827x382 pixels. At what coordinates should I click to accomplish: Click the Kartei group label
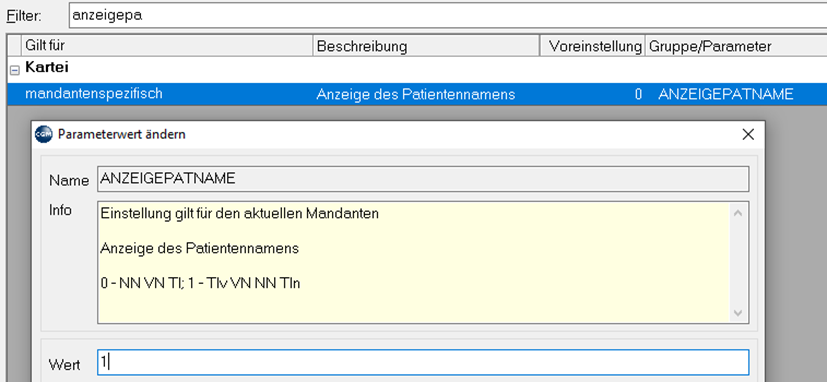point(47,68)
